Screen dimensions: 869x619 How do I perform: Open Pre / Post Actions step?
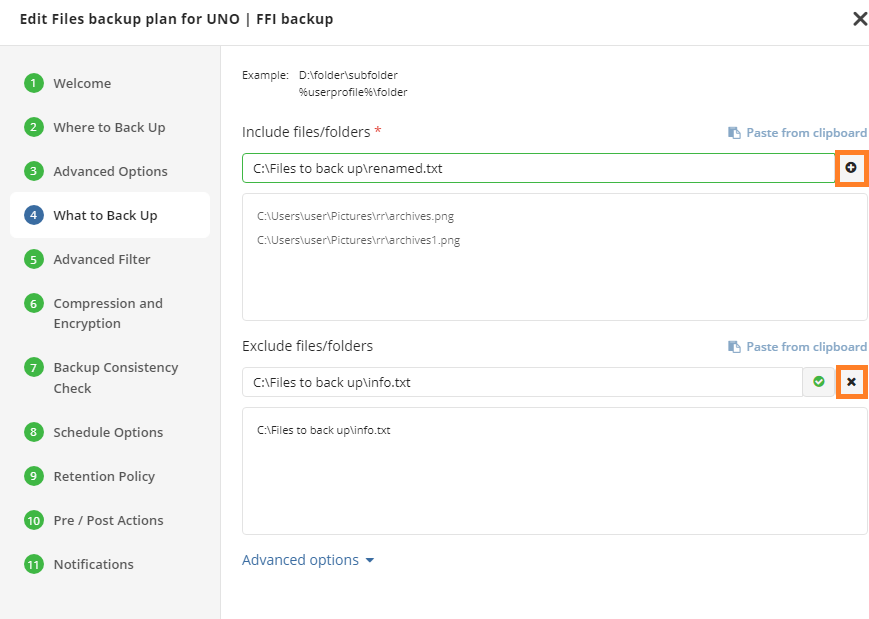(x=108, y=520)
